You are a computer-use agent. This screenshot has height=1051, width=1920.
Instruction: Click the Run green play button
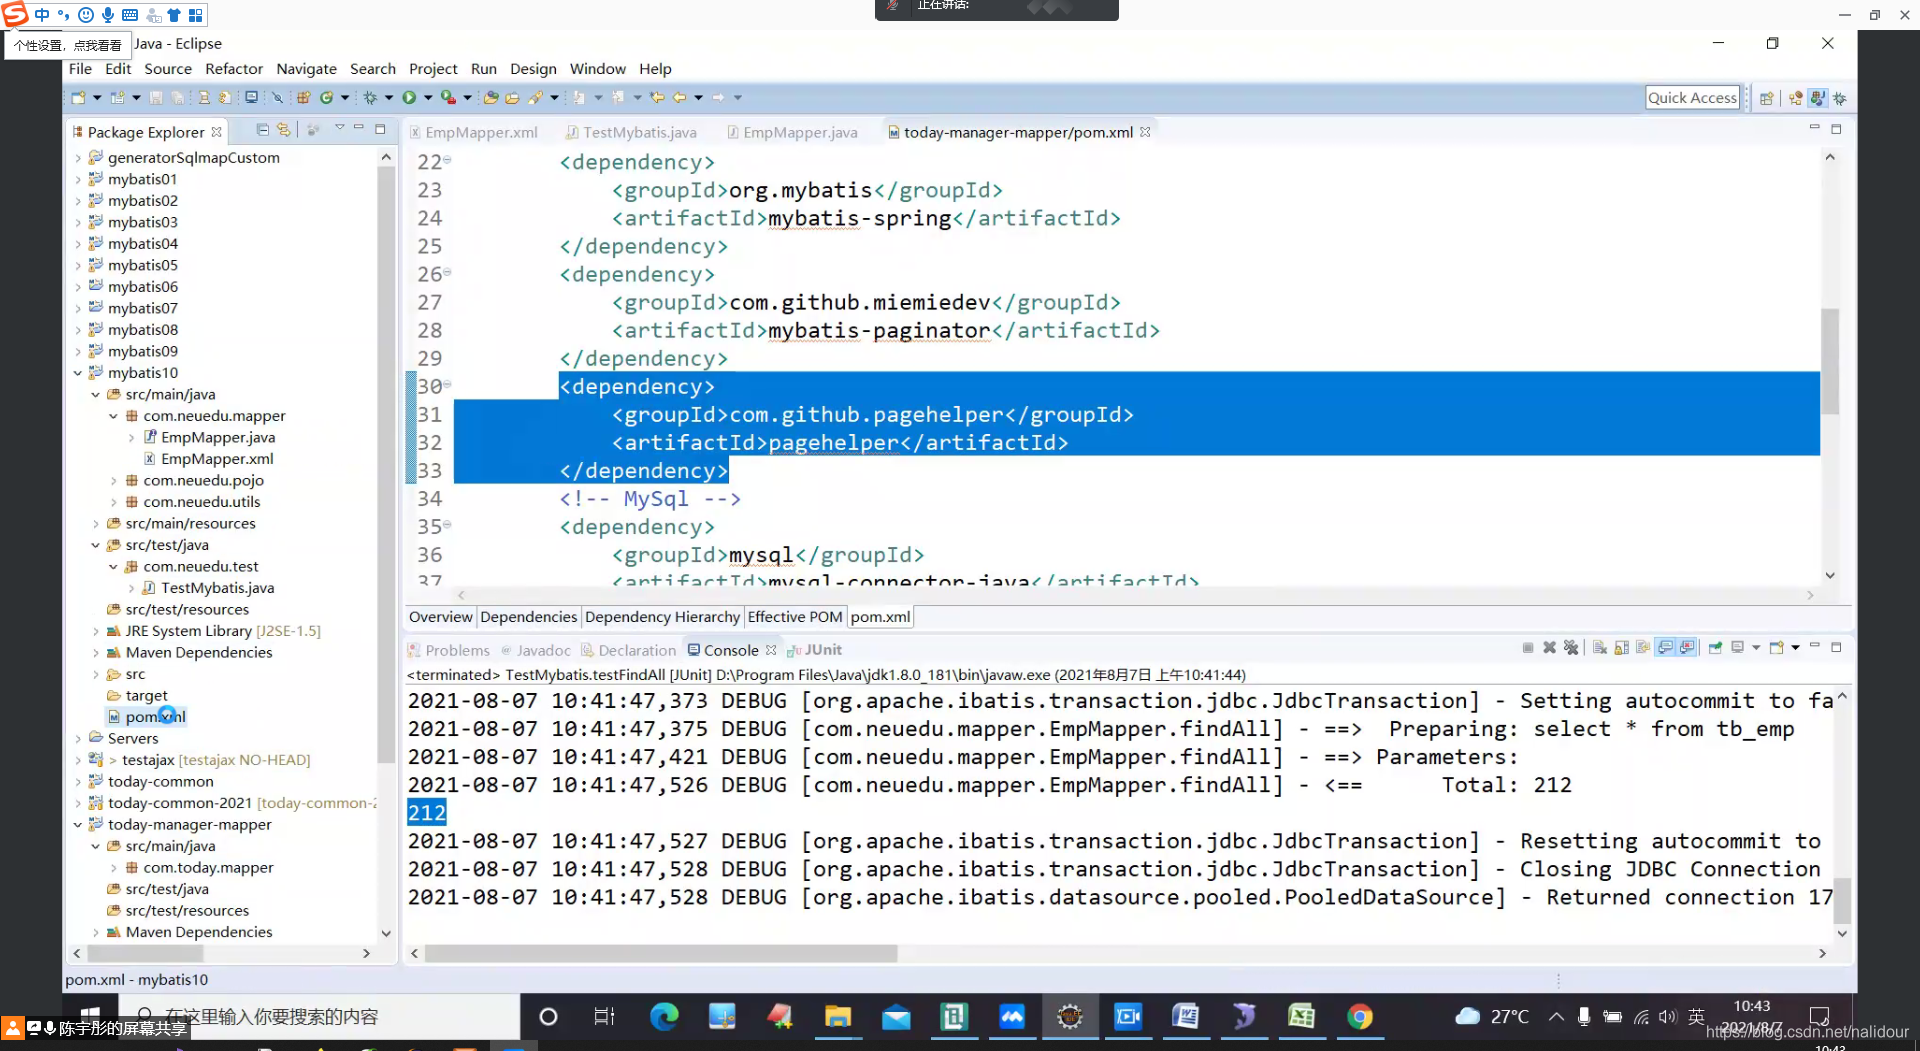click(x=409, y=97)
